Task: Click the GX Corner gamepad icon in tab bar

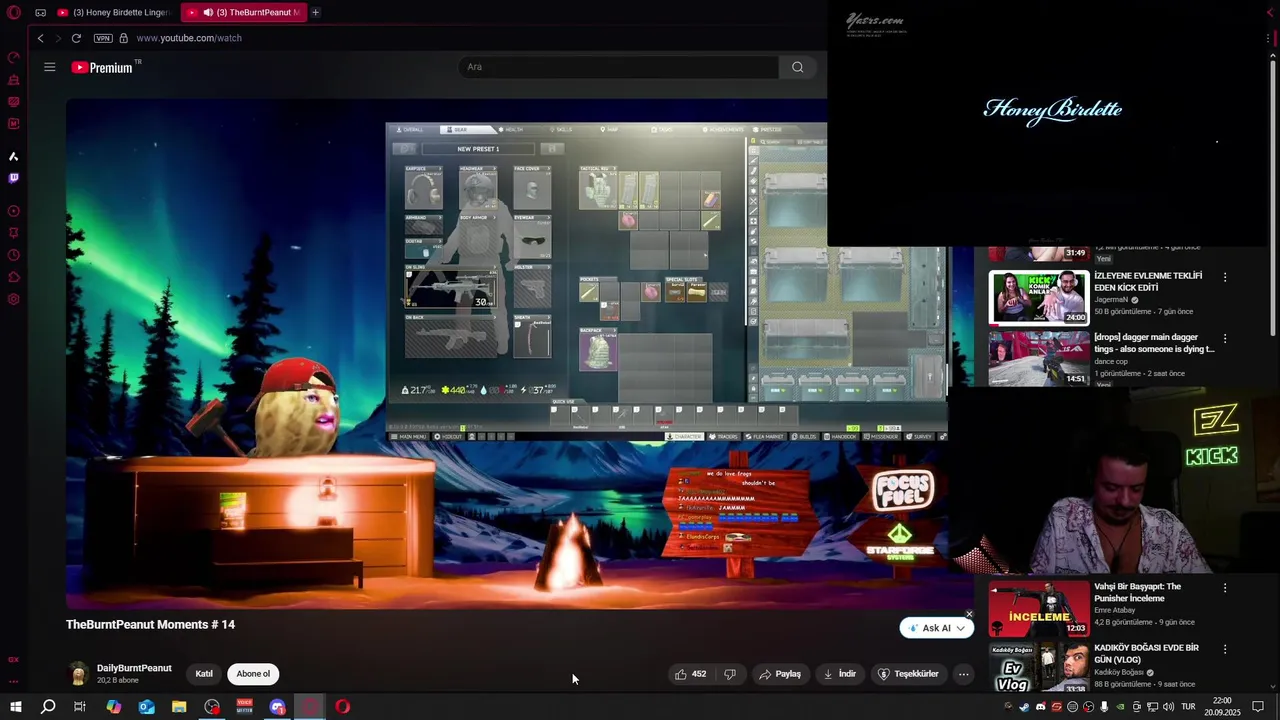Action: (40, 13)
